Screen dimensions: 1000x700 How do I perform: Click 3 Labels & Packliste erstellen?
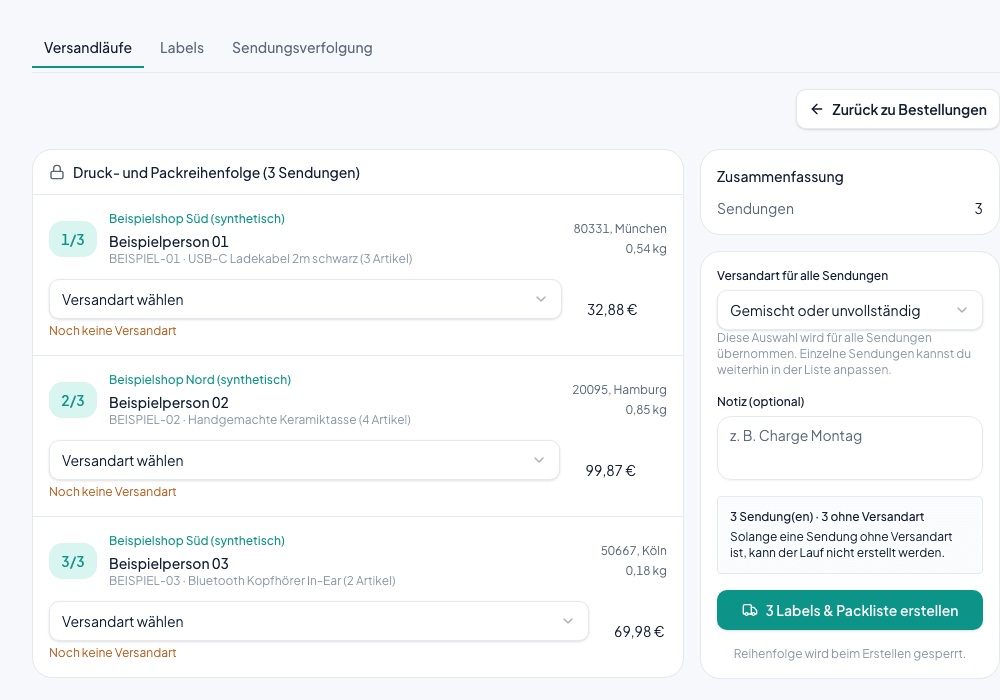849,610
